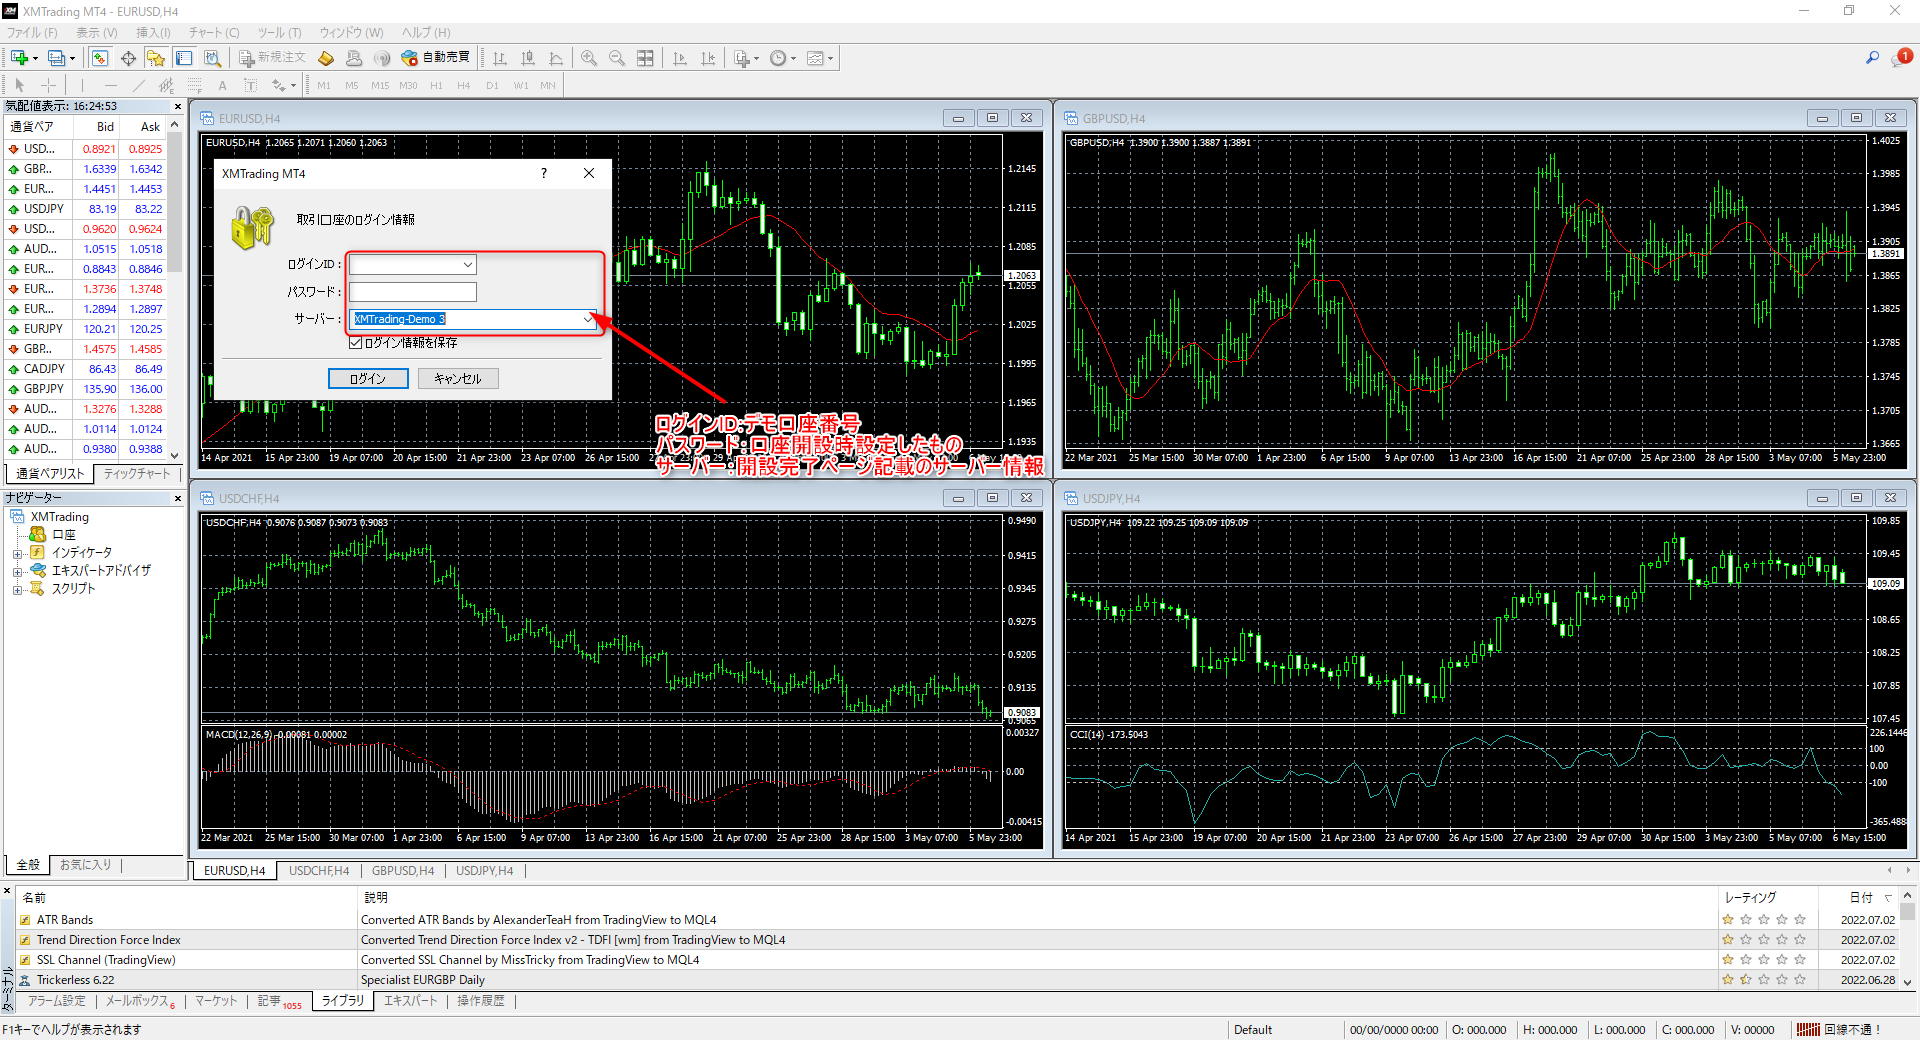Click the Cancel (キャンセル) button
Image resolution: width=1920 pixels, height=1040 pixels.
click(x=457, y=379)
